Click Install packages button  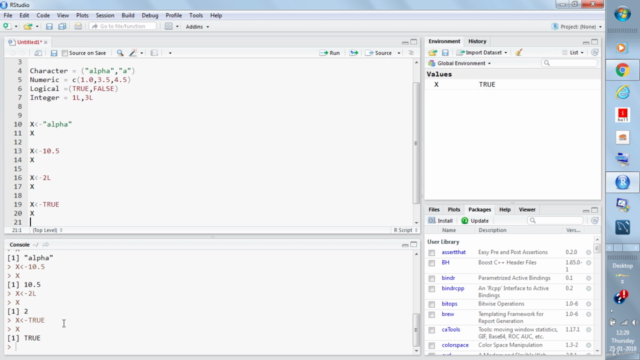point(440,220)
